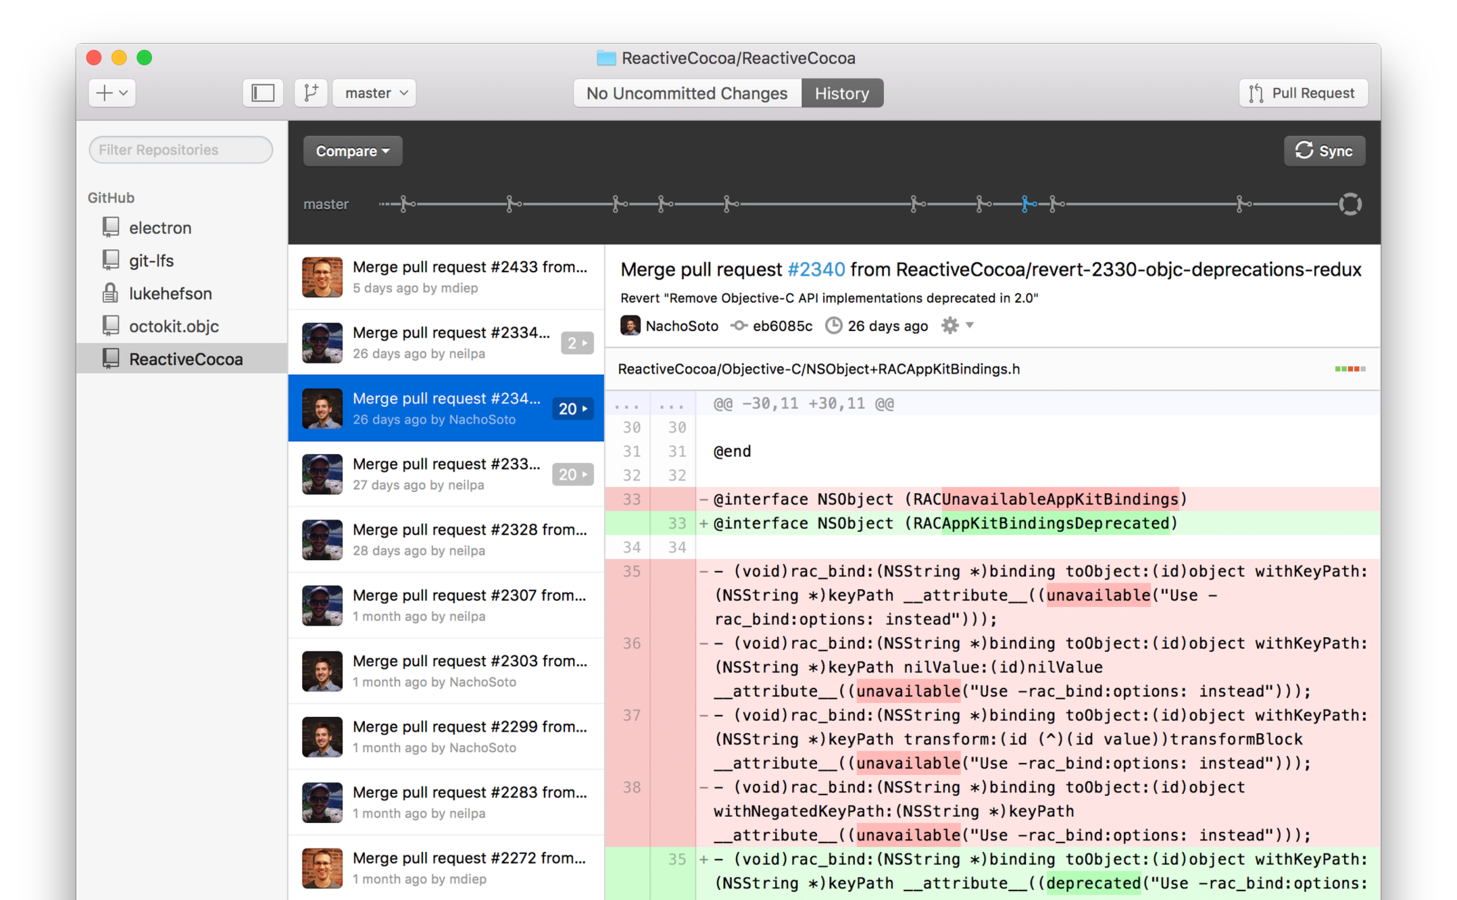Expand the 20 files badge on selected commit

point(573,409)
